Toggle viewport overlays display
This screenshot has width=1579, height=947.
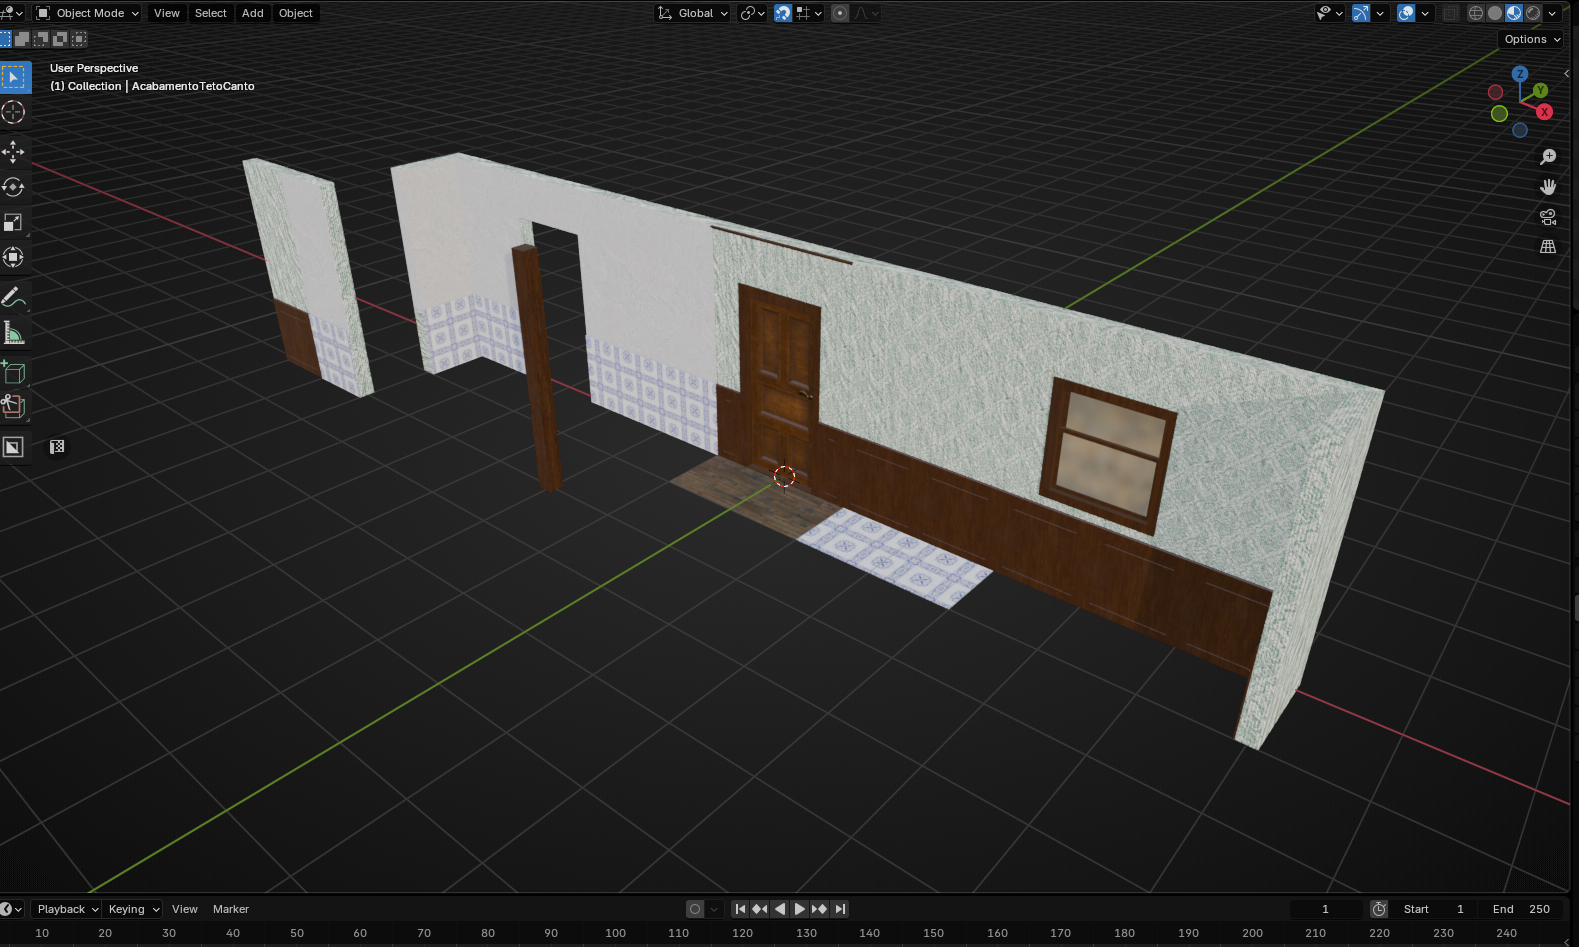pyautogui.click(x=1406, y=13)
